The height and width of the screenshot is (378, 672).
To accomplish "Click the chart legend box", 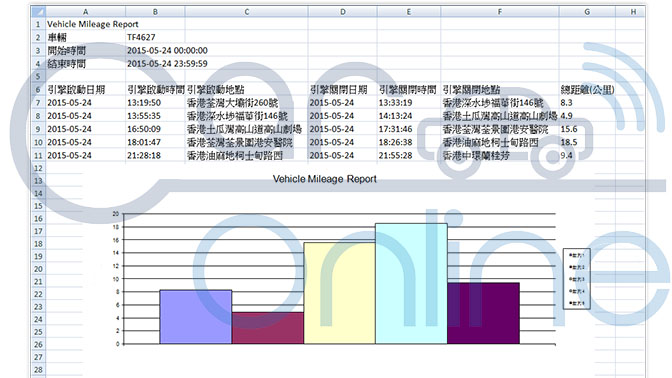I will pyautogui.click(x=576, y=279).
